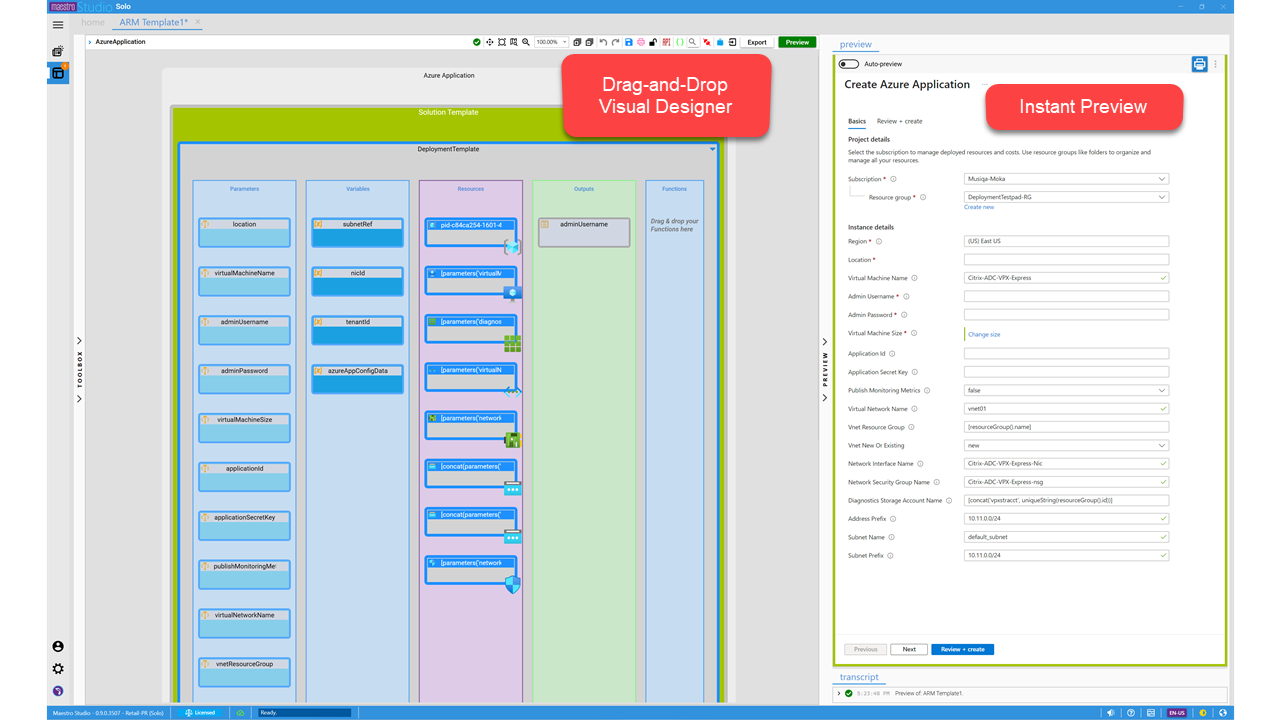Activate the zoom magnifier tool in the toolbar
This screenshot has width=1280, height=720.
(525, 42)
